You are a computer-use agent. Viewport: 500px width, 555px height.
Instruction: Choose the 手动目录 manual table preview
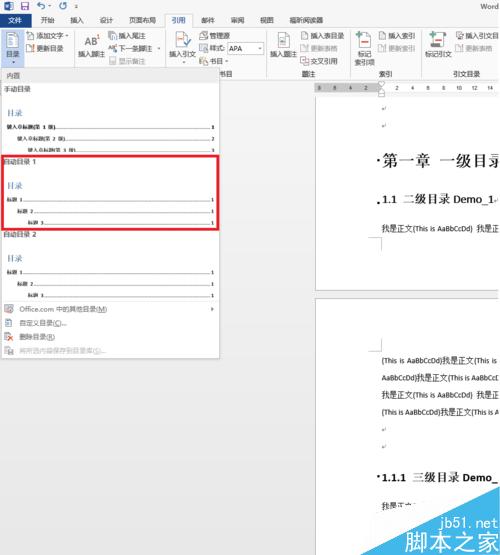110,119
